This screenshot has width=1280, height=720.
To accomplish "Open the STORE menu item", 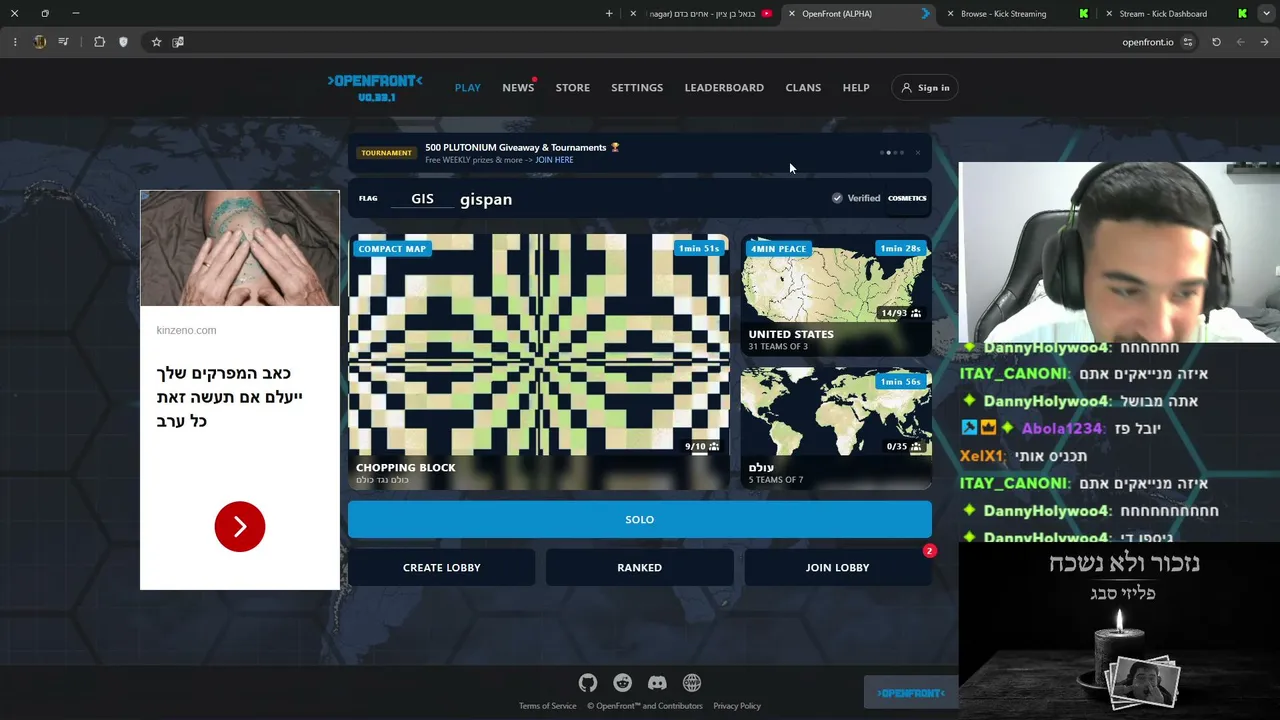I will (573, 88).
